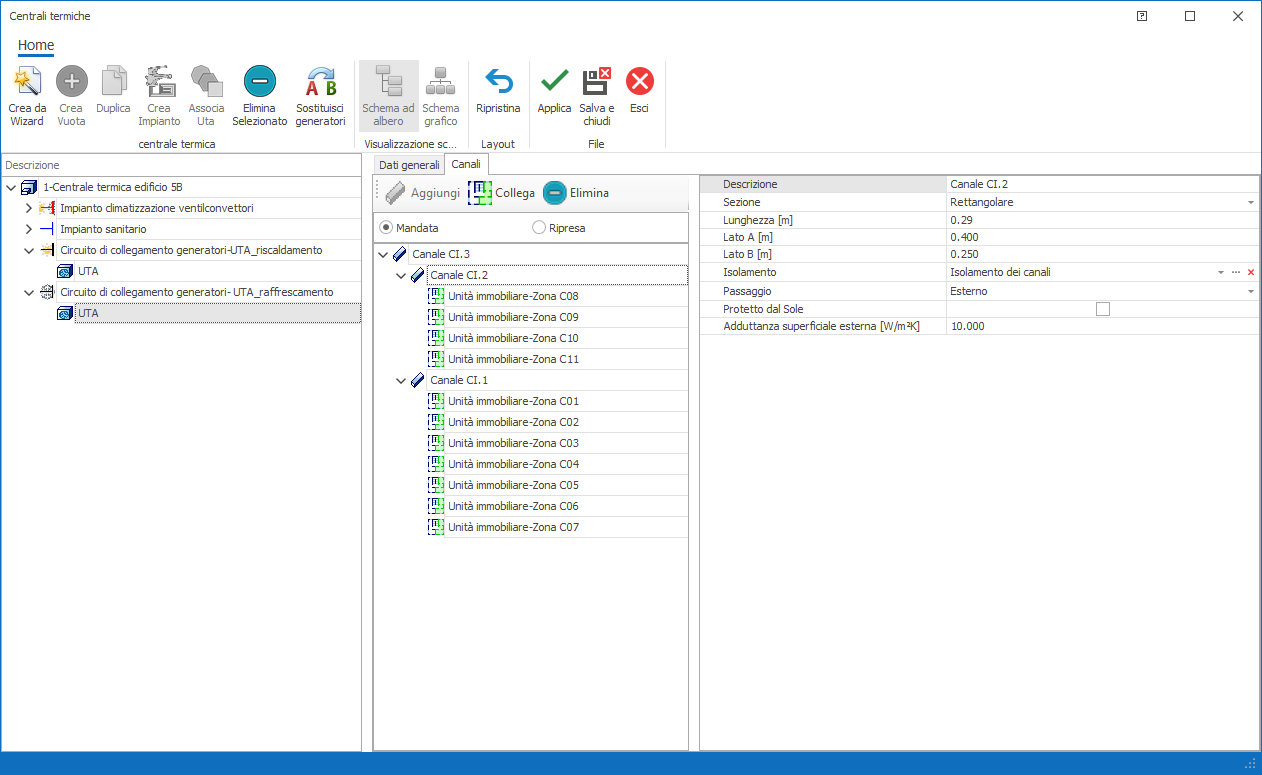
Task: Switch to the Dati generali tab
Action: (x=409, y=164)
